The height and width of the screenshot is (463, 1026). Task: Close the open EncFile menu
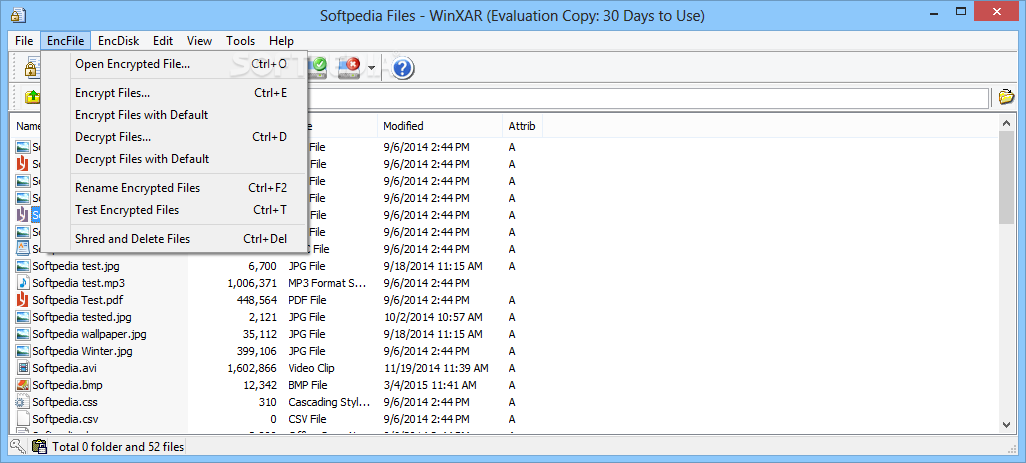pos(65,41)
